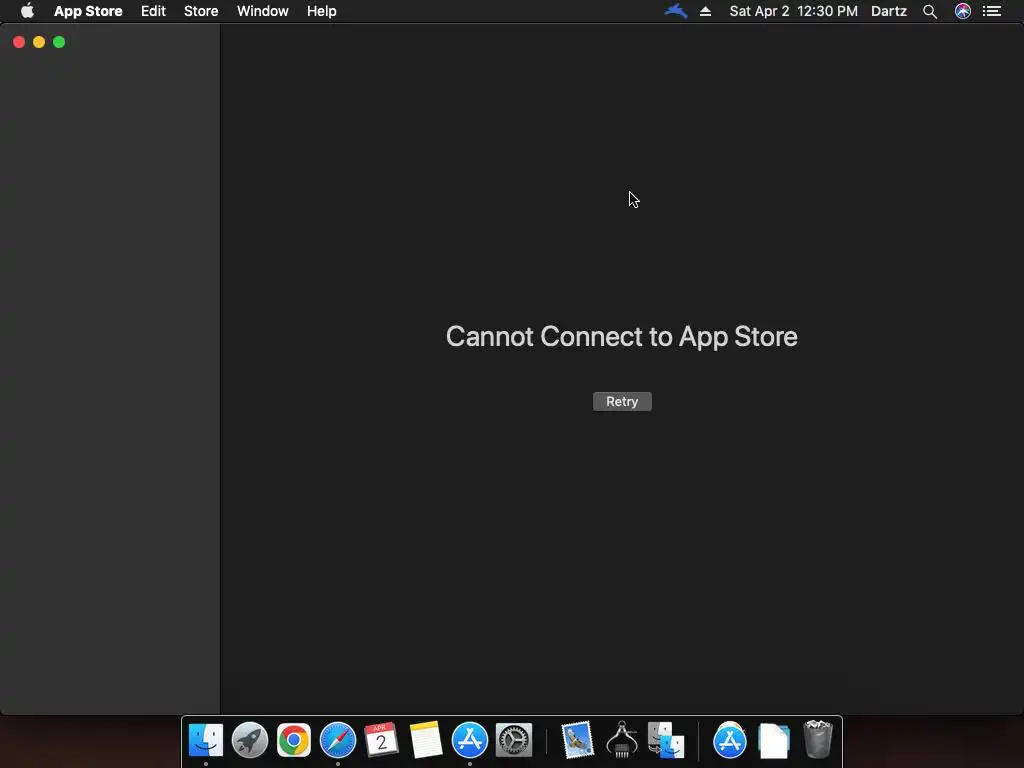
Task: Open the Window menu
Action: tap(263, 11)
